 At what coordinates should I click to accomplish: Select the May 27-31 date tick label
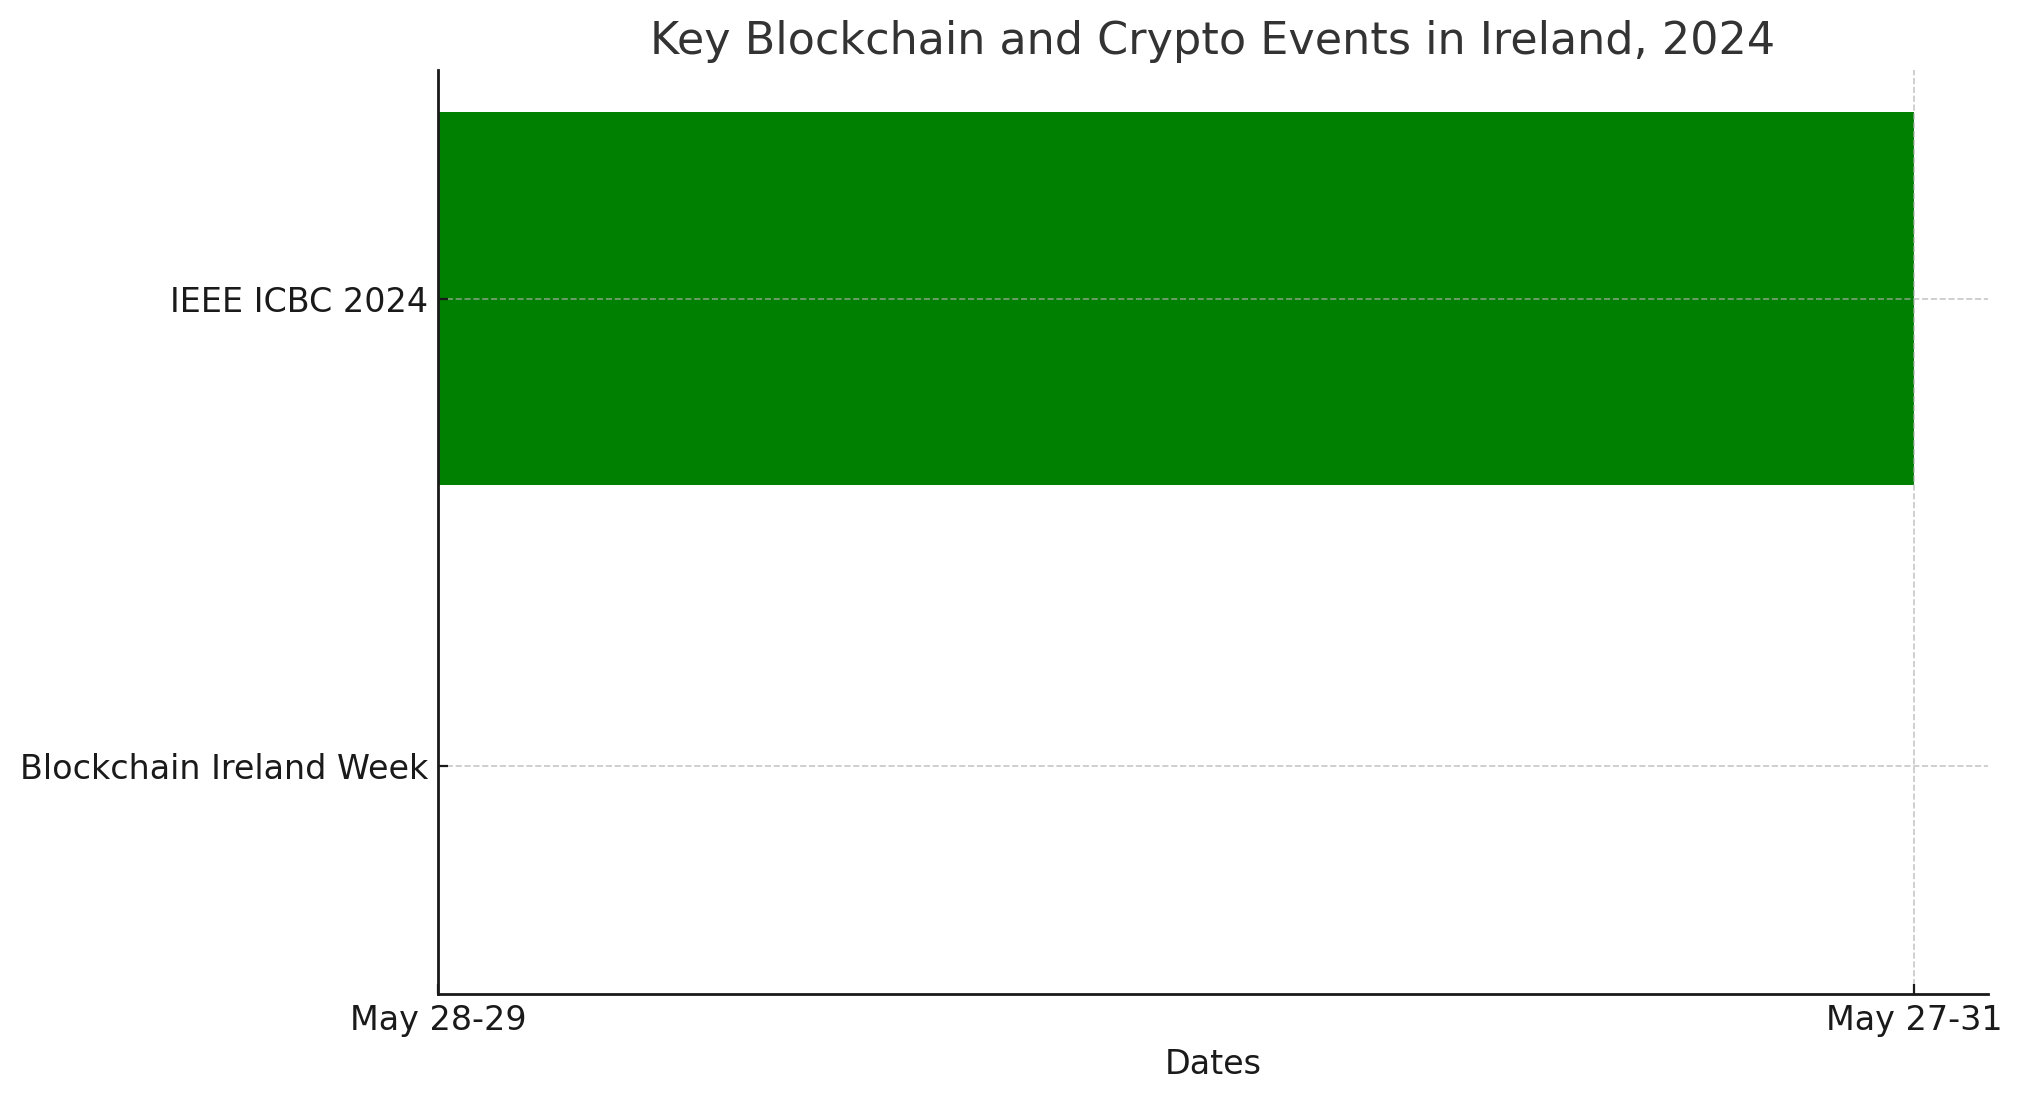point(1913,1019)
